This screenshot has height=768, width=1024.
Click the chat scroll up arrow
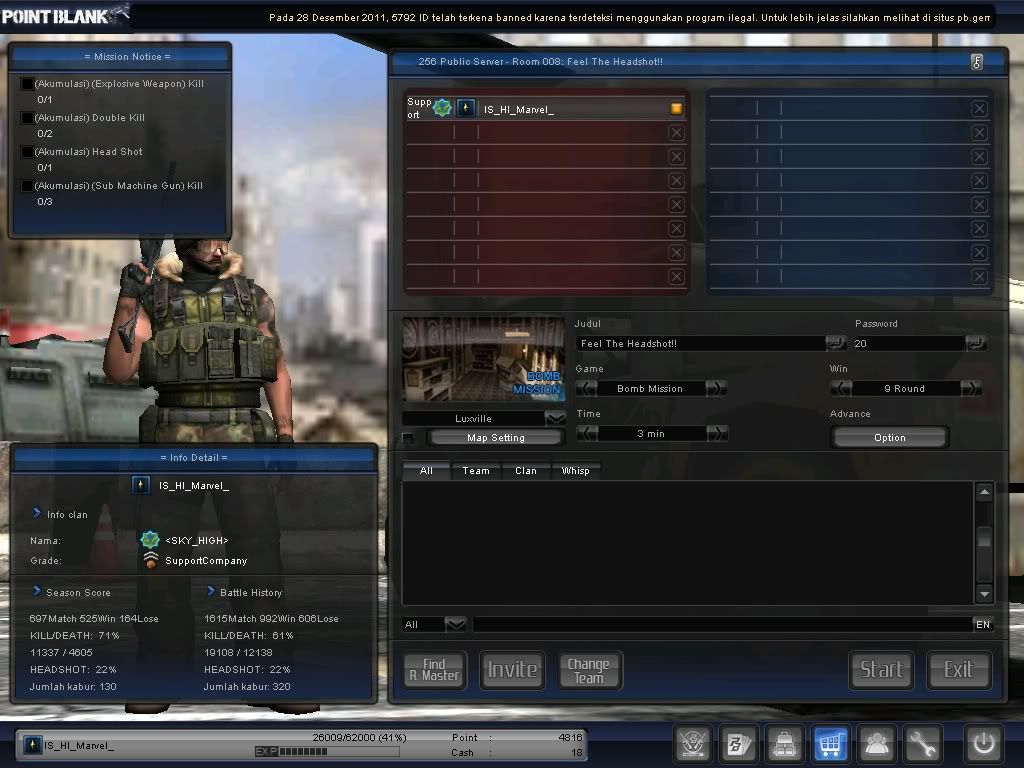pos(984,492)
